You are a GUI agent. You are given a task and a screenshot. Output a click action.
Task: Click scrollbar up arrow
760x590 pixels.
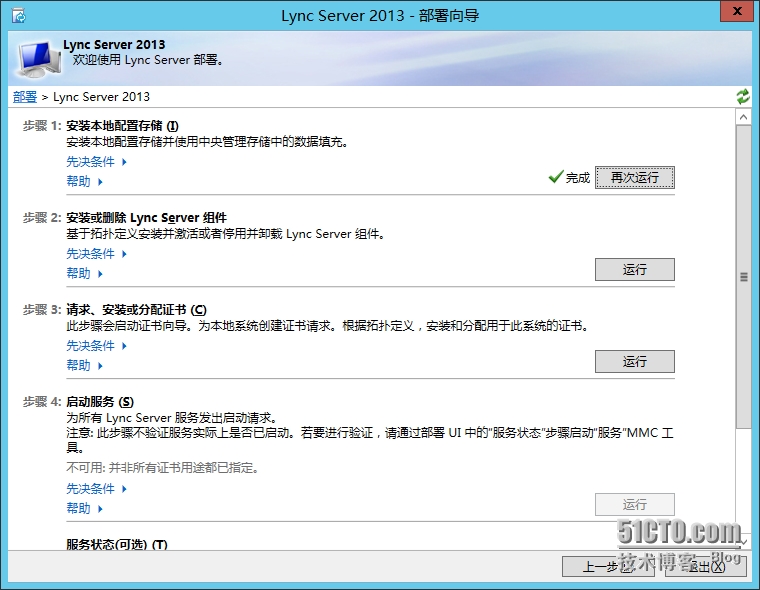pyautogui.click(x=743, y=117)
